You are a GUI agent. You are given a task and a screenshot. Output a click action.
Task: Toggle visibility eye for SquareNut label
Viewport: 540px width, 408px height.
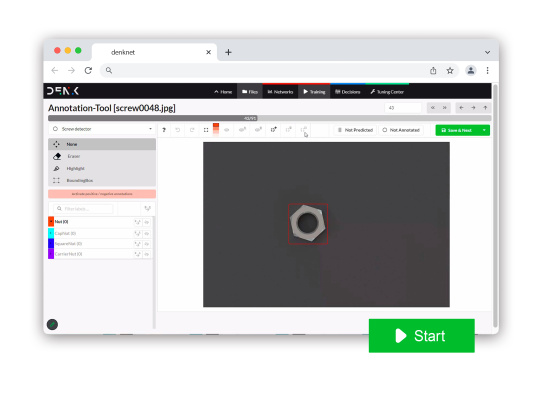(x=147, y=244)
